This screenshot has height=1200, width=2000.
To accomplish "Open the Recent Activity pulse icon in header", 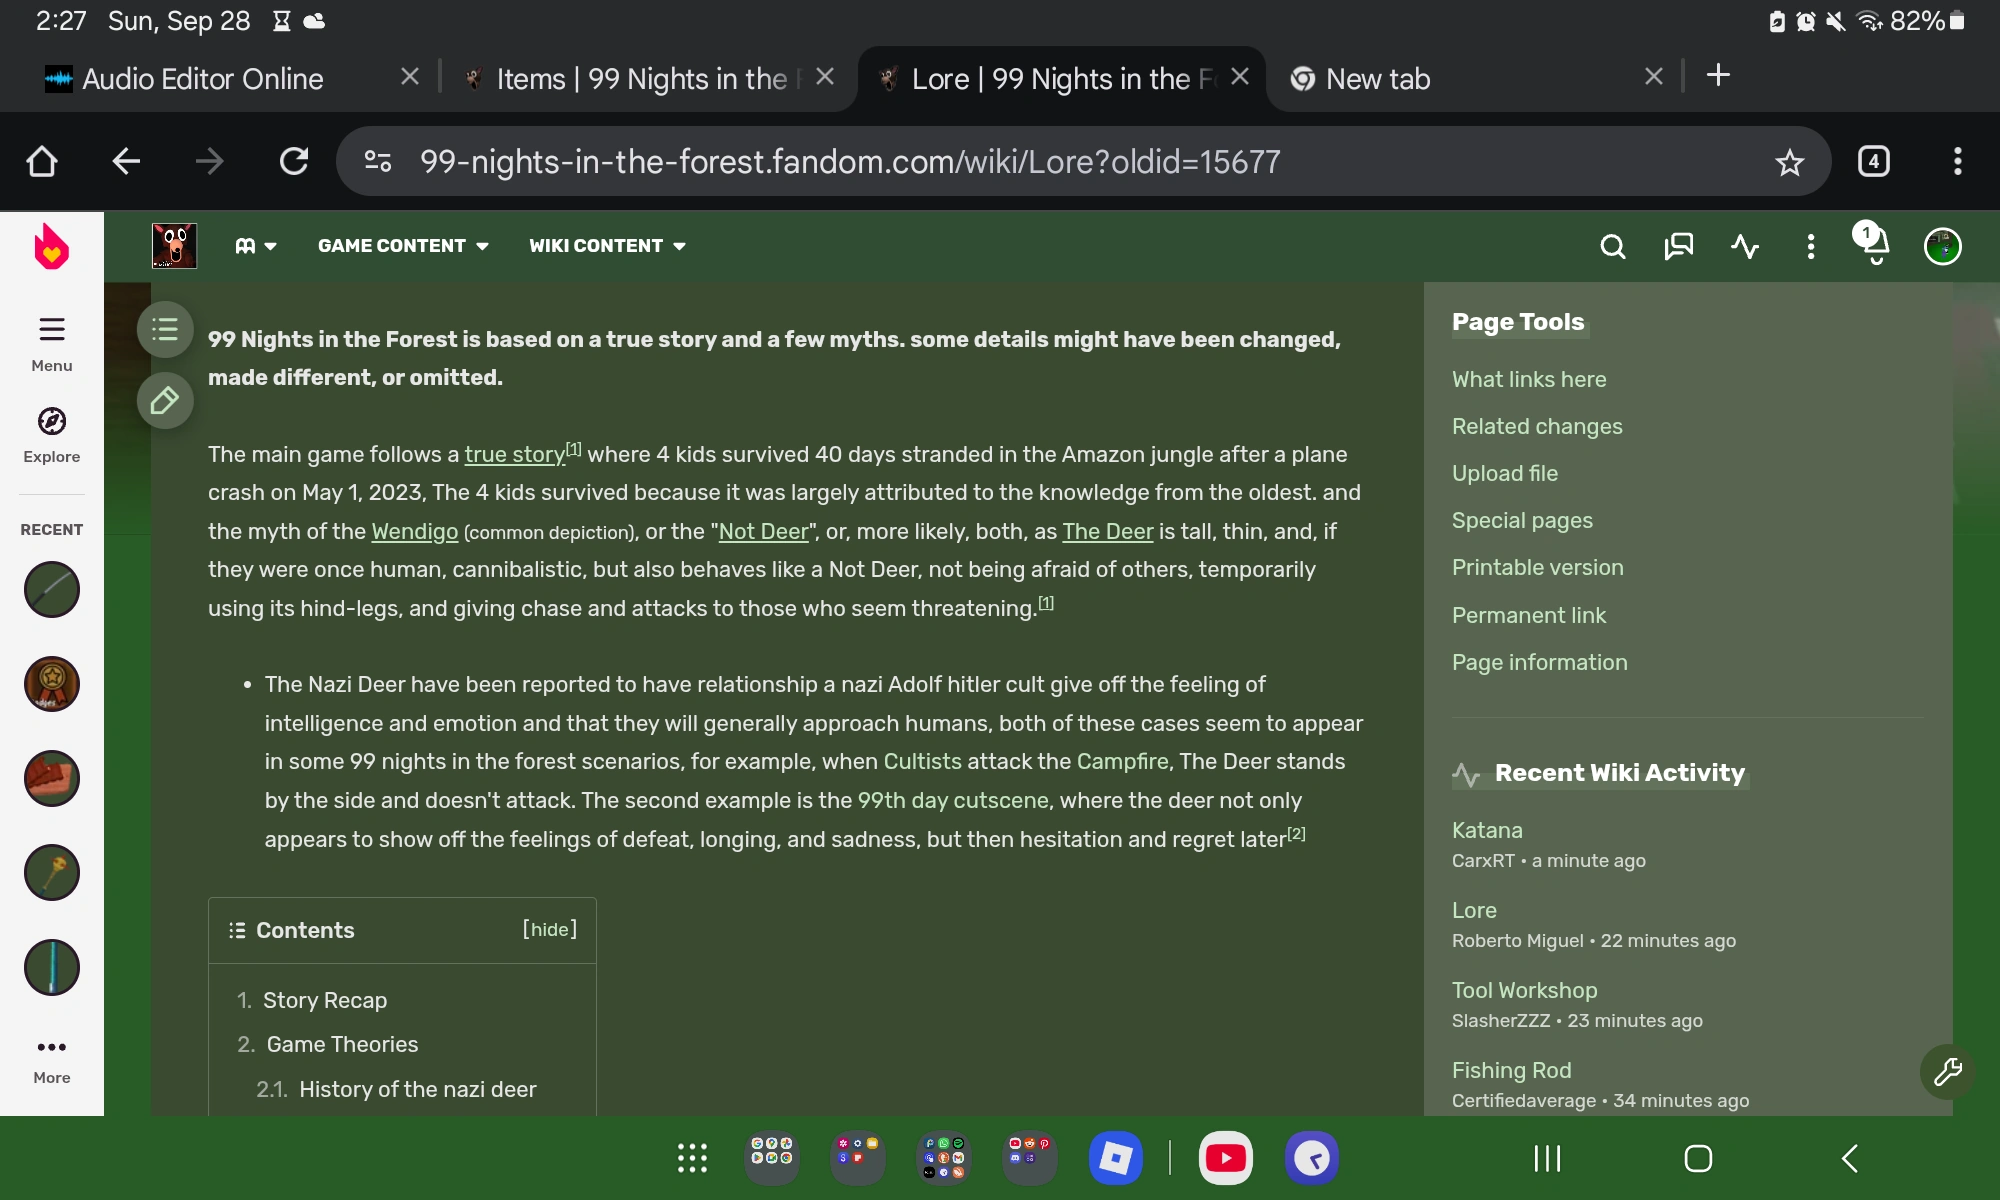I will click(x=1744, y=246).
